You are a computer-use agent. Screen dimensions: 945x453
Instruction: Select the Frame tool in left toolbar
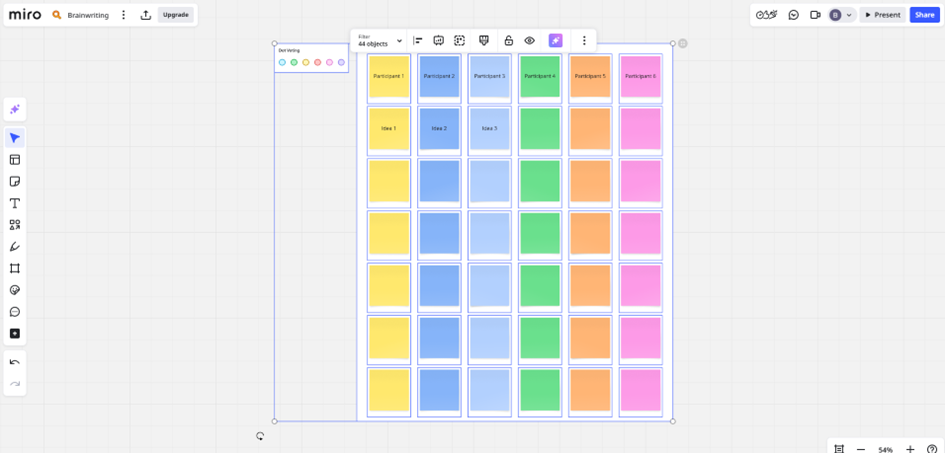pyautogui.click(x=15, y=269)
